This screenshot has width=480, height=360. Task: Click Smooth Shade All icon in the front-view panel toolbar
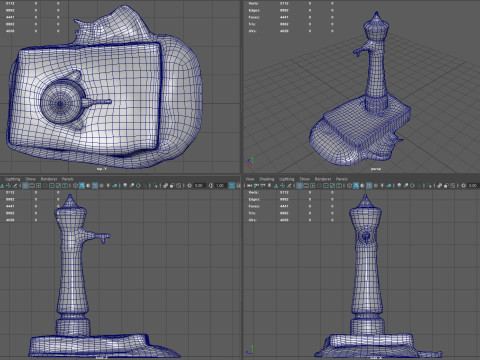coord(356,185)
